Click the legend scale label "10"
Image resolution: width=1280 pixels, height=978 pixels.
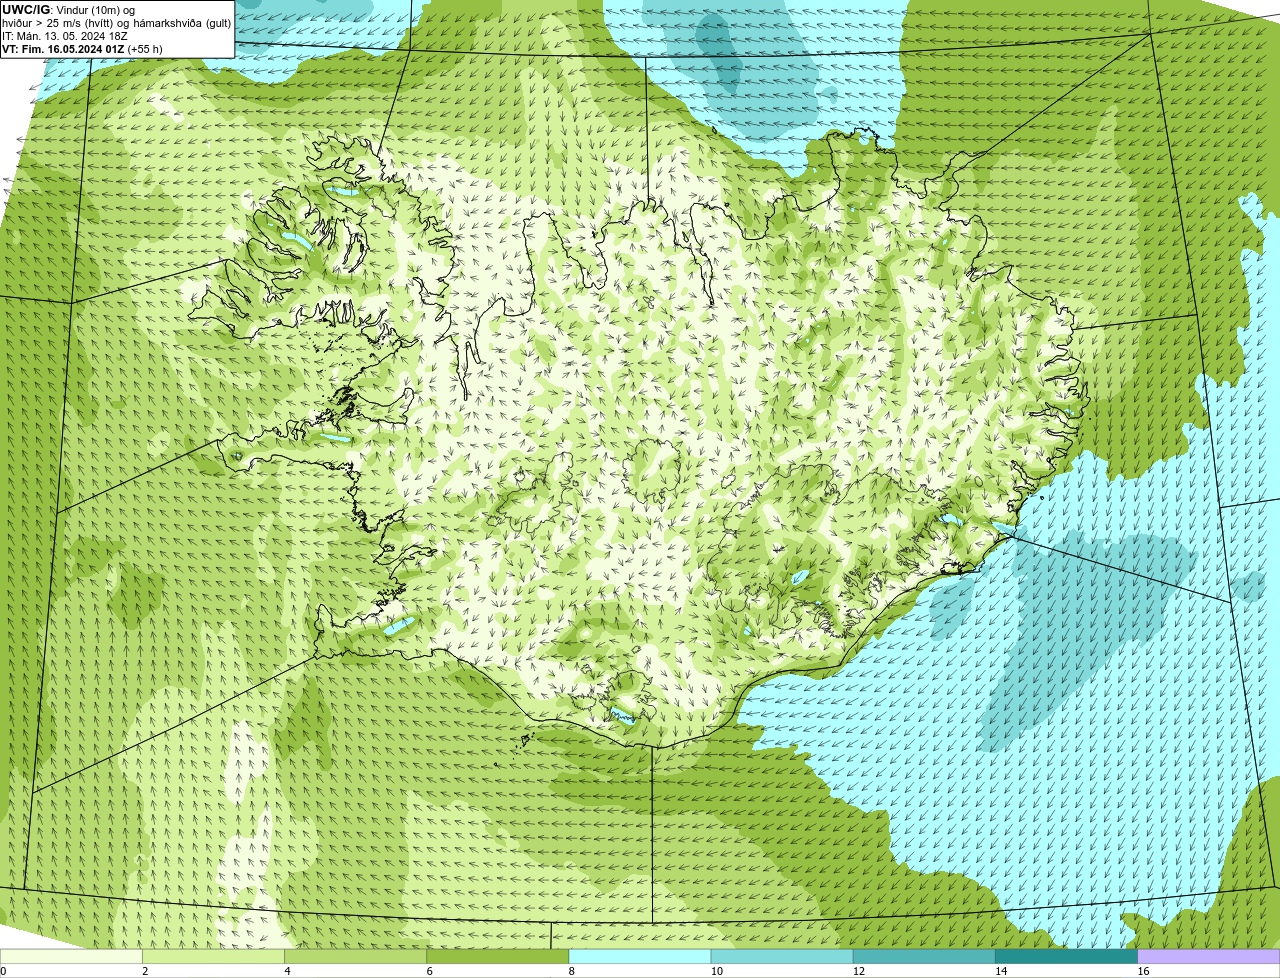[717, 971]
